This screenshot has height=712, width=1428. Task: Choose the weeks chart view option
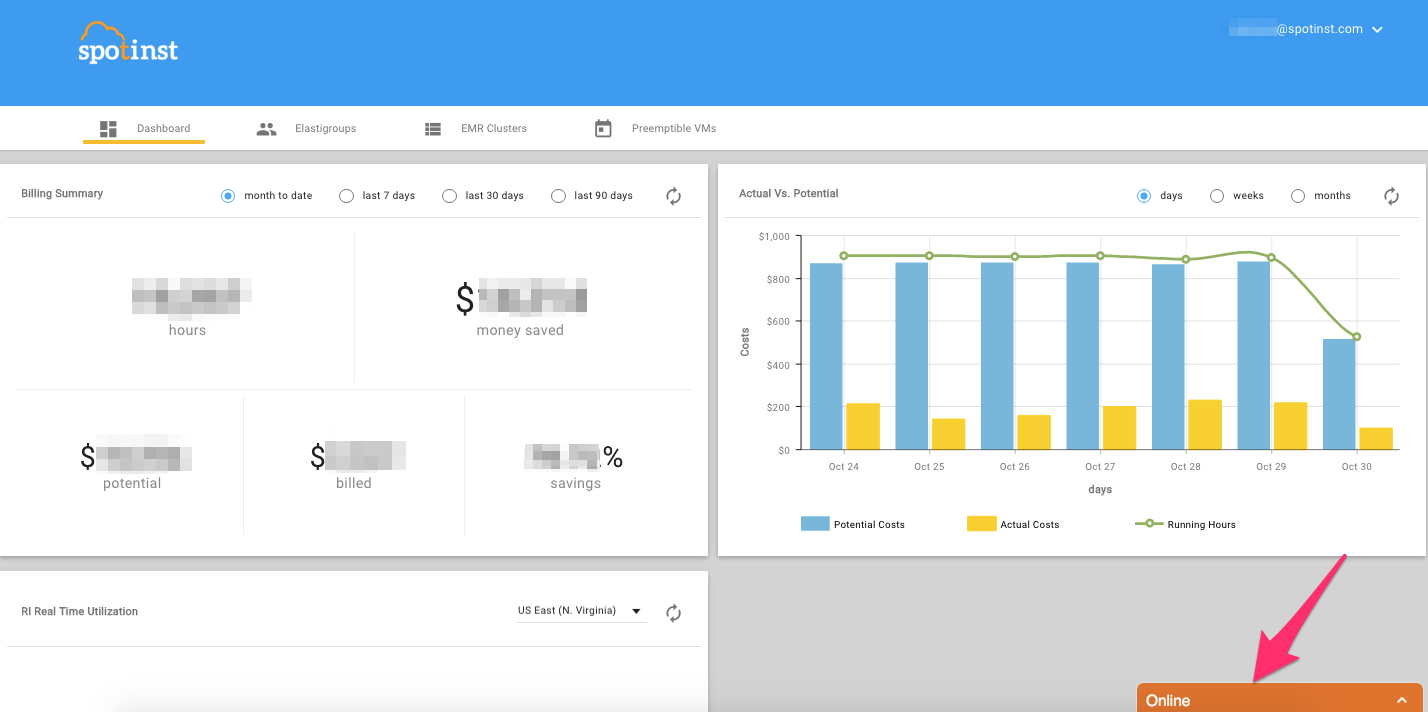pos(1217,196)
